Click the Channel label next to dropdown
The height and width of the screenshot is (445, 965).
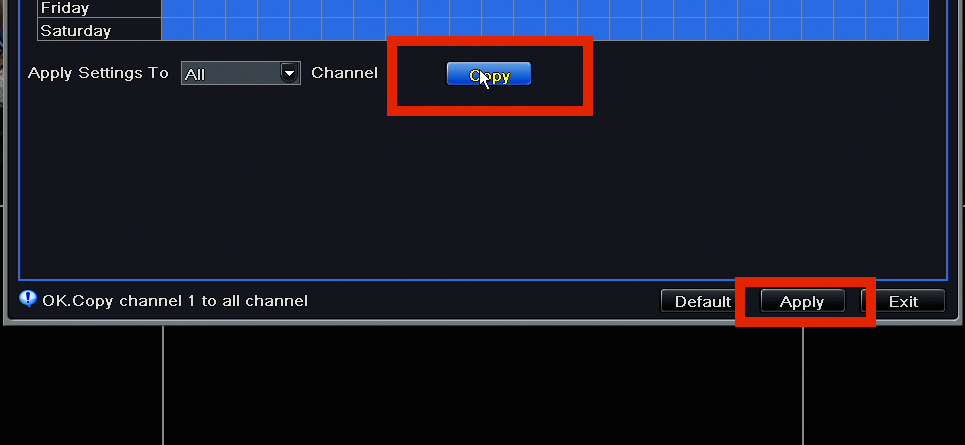(x=344, y=73)
